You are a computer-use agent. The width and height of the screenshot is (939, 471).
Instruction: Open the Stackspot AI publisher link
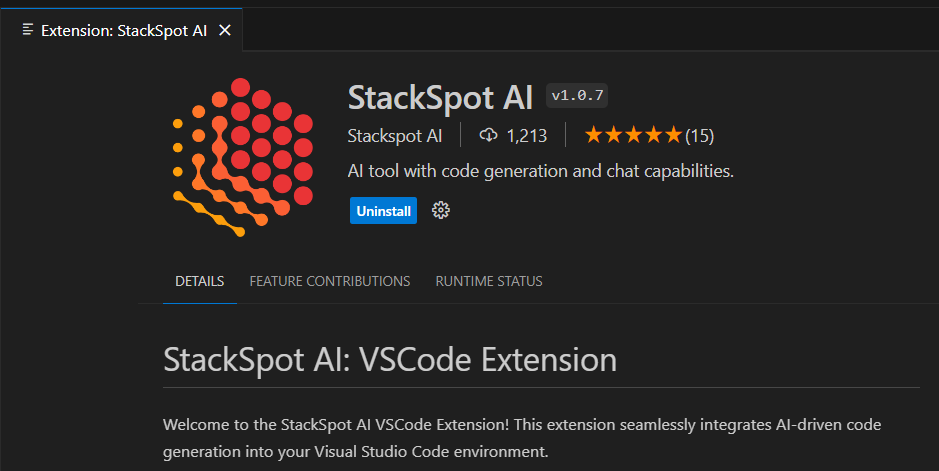tap(395, 136)
